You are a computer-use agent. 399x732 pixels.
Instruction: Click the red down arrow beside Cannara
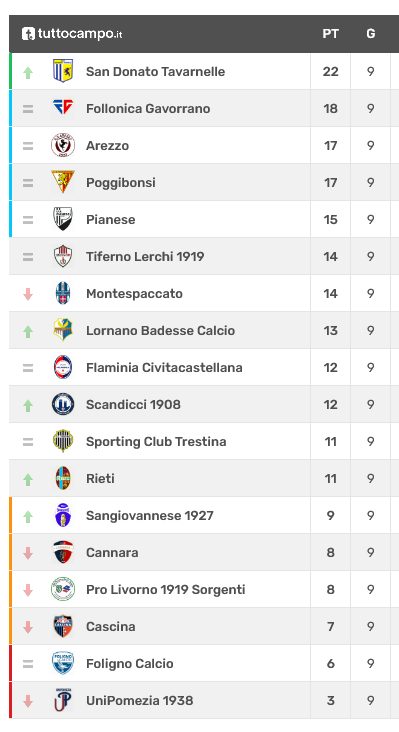[28, 553]
